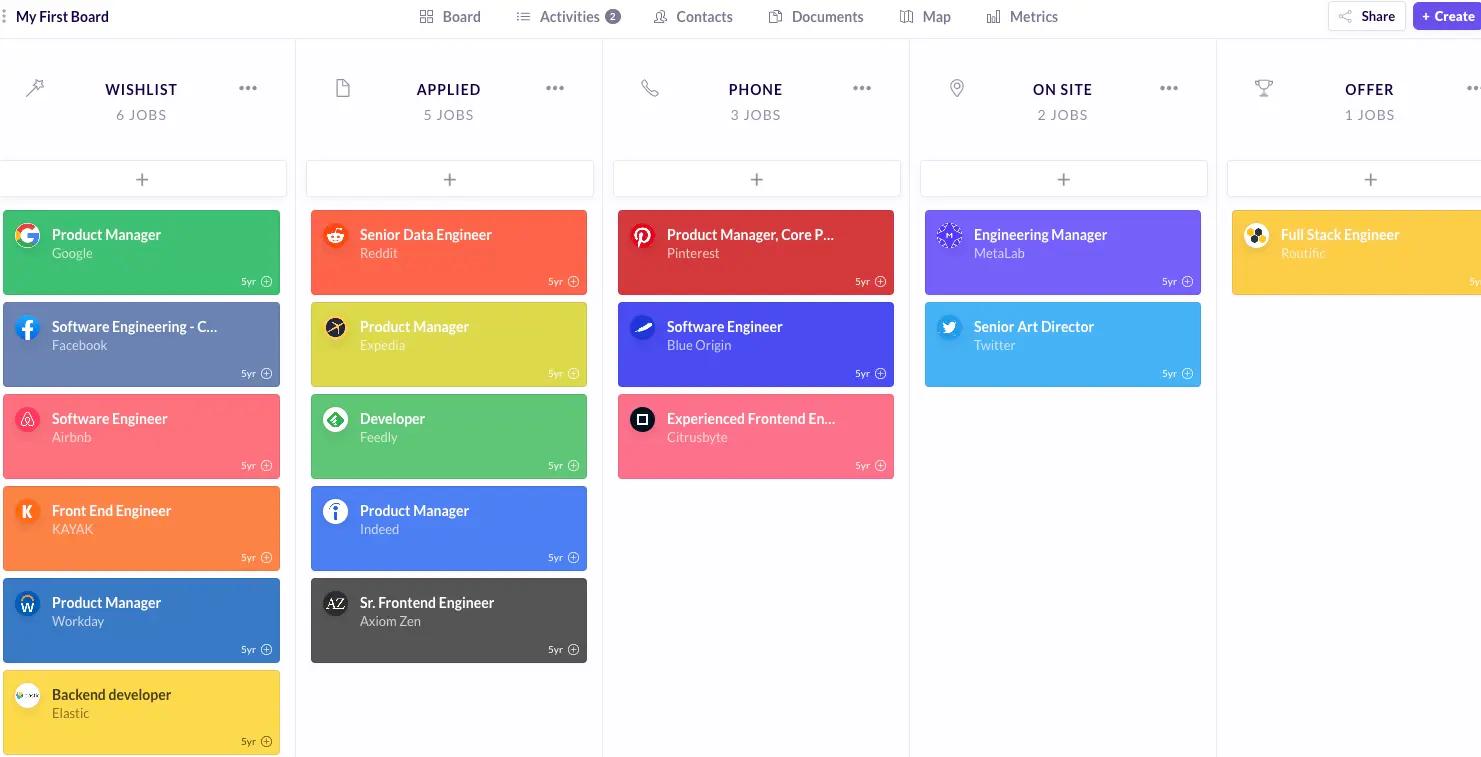
Task: Click the plus circle on Elastic card
Action: point(266,742)
